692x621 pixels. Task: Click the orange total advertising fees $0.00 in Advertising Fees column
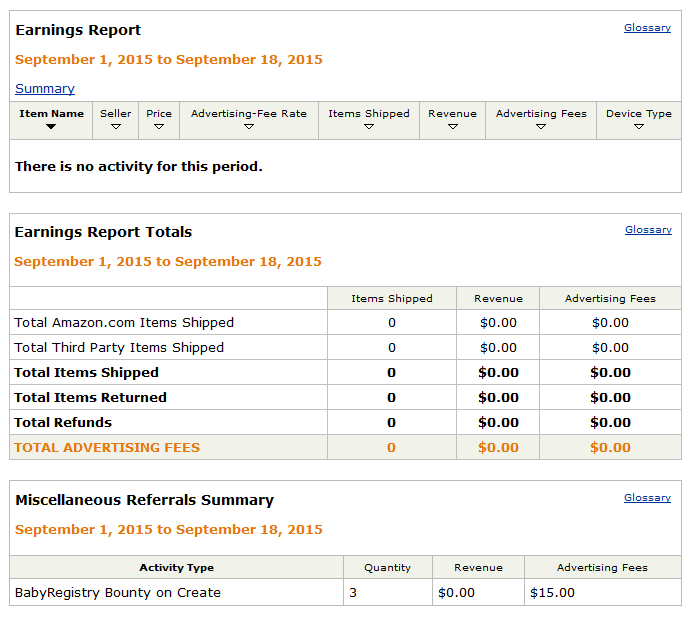click(610, 448)
